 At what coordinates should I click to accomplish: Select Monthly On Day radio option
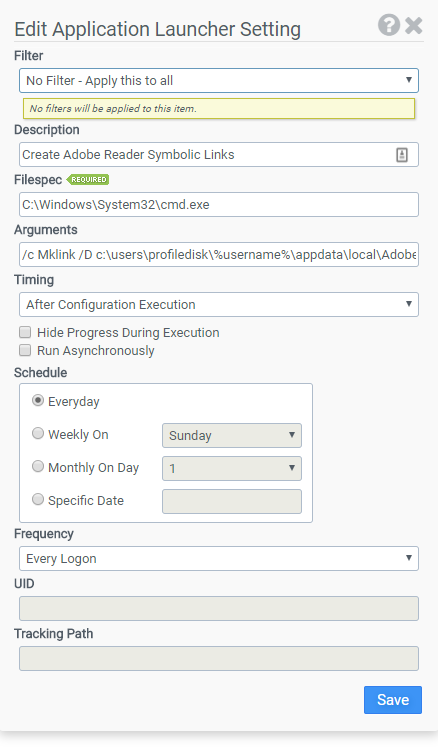(x=38, y=466)
